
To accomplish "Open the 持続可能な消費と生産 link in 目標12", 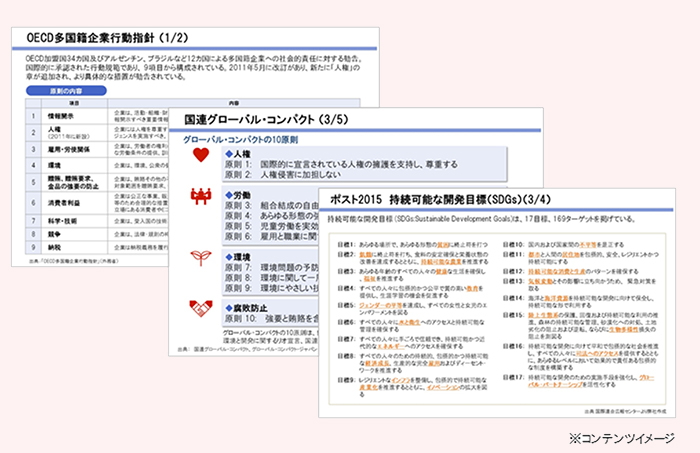I will click(557, 271).
